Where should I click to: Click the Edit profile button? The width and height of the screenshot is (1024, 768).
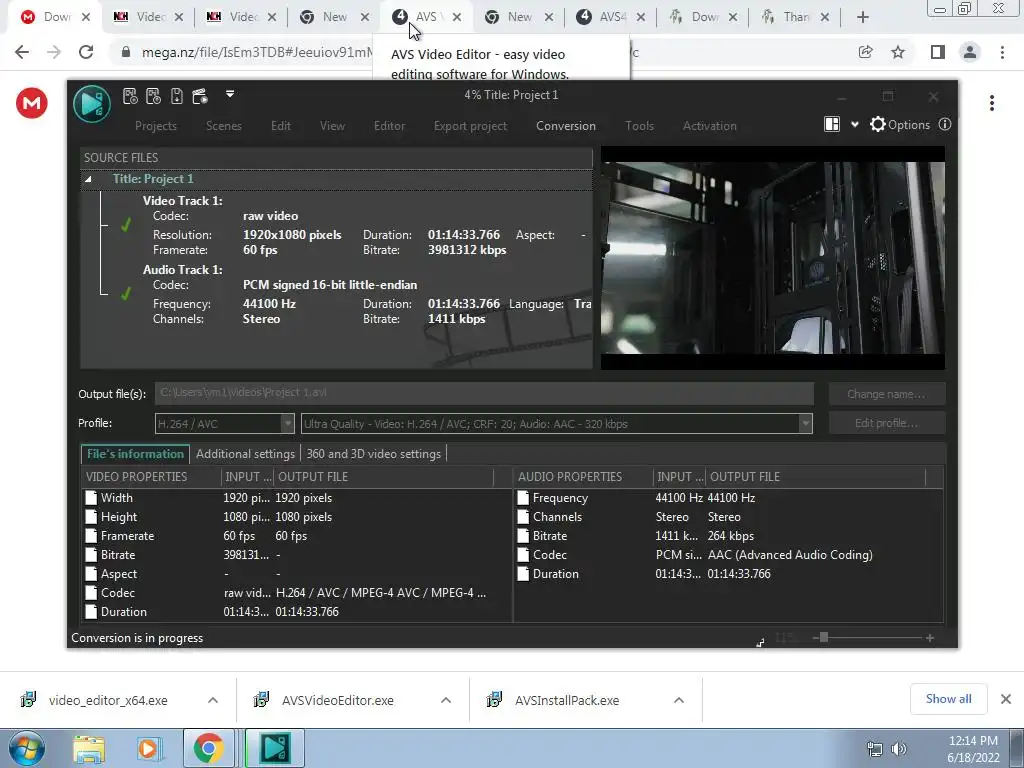pyautogui.click(x=886, y=423)
